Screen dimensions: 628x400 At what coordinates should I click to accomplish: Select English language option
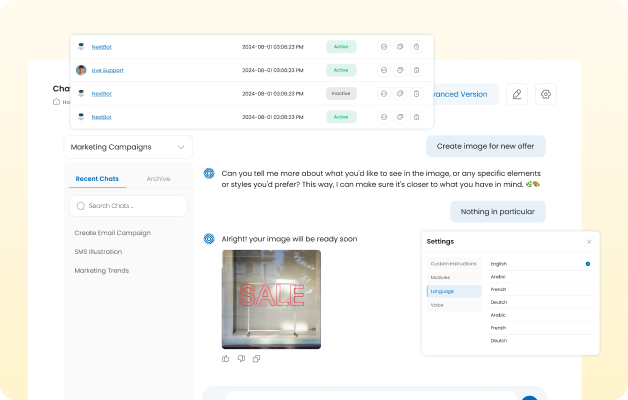499,263
